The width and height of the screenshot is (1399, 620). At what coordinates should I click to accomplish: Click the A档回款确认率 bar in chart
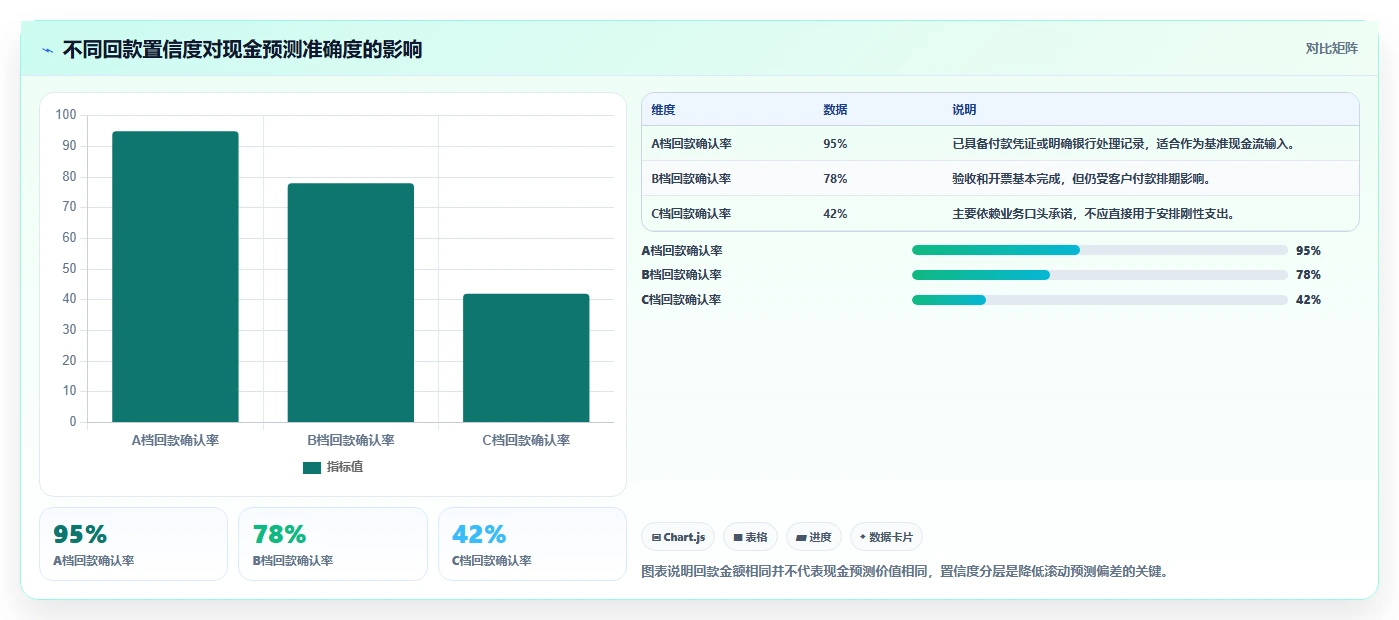tap(175, 276)
